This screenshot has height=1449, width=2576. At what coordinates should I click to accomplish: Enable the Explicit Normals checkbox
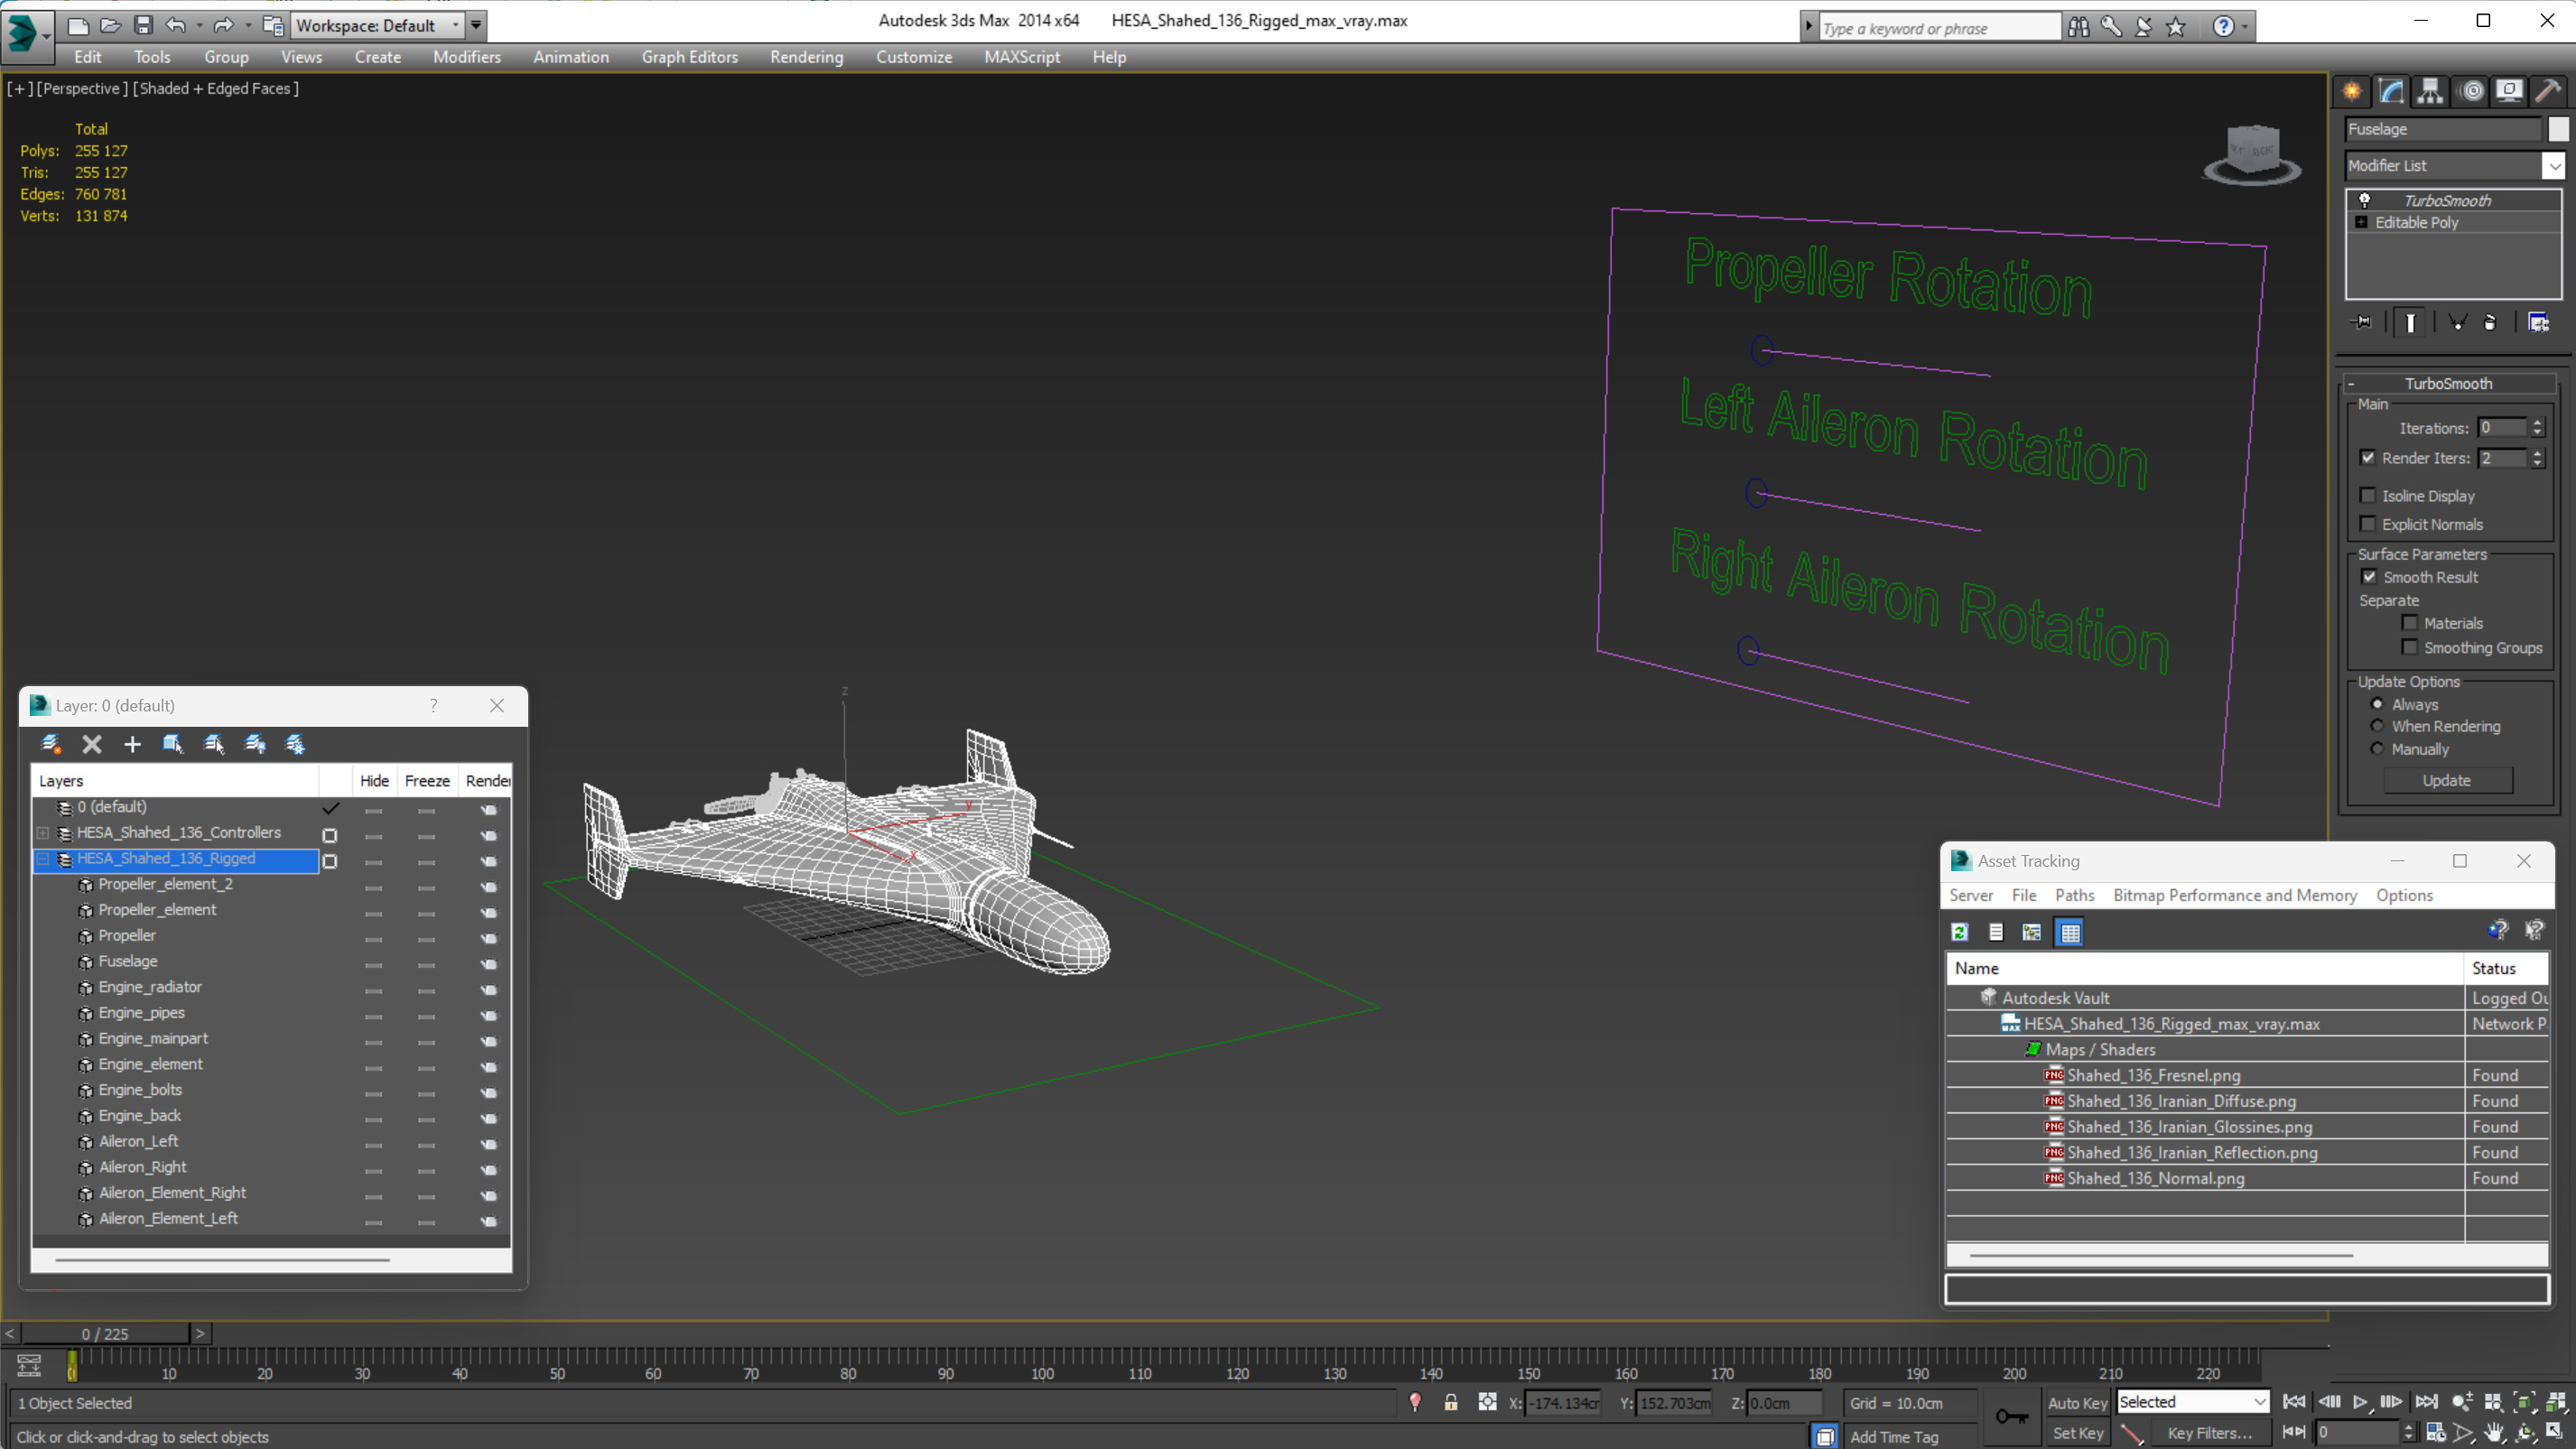click(2368, 523)
